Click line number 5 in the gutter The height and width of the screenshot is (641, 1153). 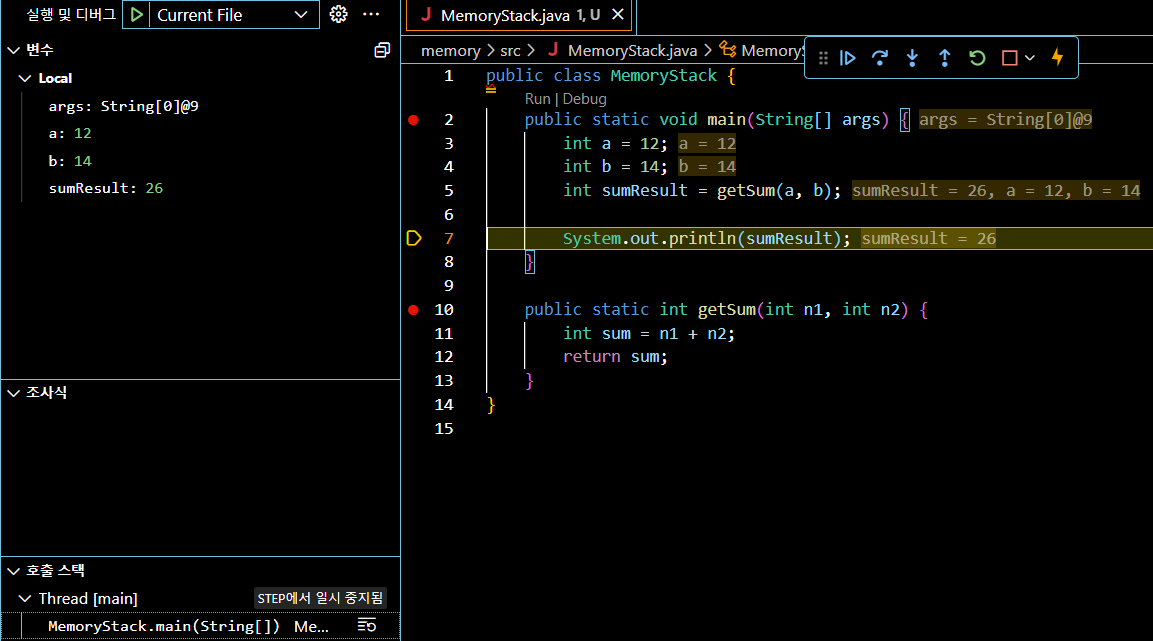(449, 191)
